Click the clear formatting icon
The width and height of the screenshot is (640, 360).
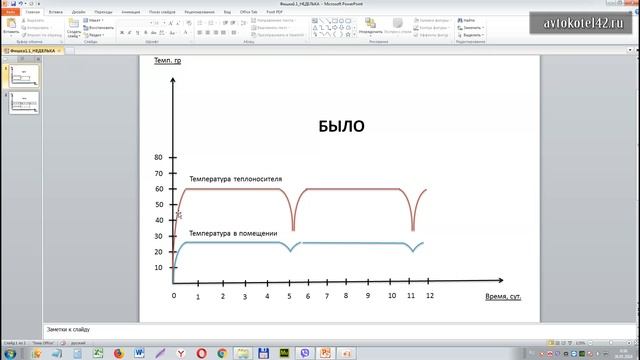click(189, 23)
